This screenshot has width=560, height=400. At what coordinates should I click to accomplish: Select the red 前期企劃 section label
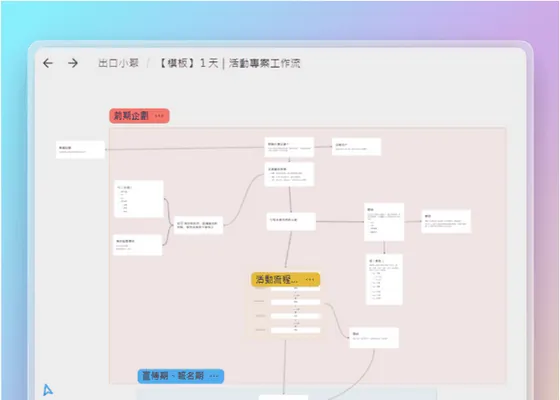[139, 116]
